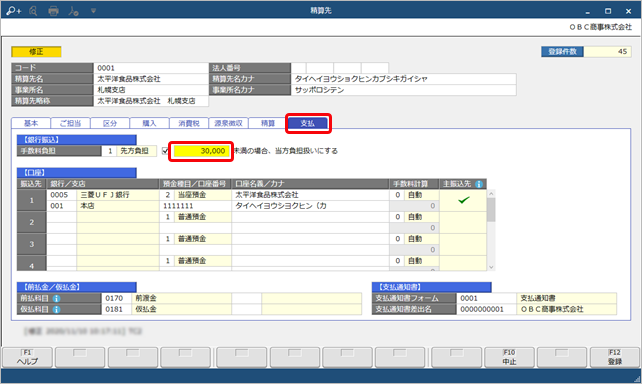
Task: Open the 購入 tab
Action: tap(149, 123)
